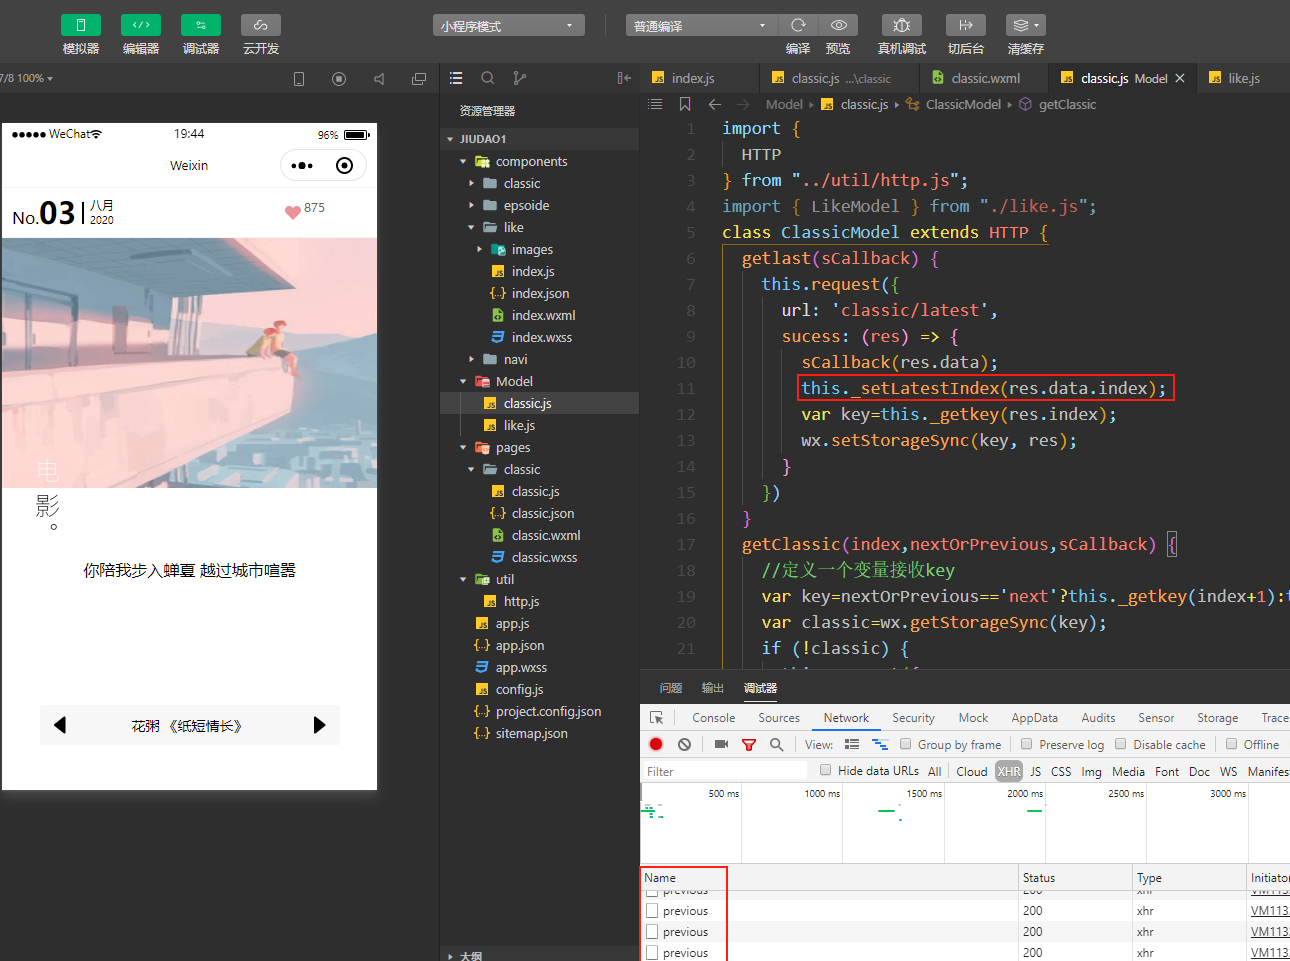This screenshot has height=961, width=1290.
Task: Open the Console devtools tab
Action: 713,718
